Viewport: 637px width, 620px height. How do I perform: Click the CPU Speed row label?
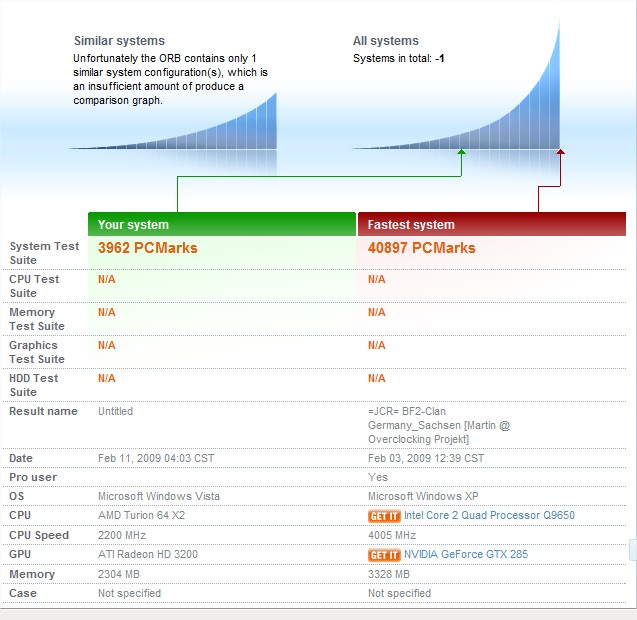click(39, 535)
